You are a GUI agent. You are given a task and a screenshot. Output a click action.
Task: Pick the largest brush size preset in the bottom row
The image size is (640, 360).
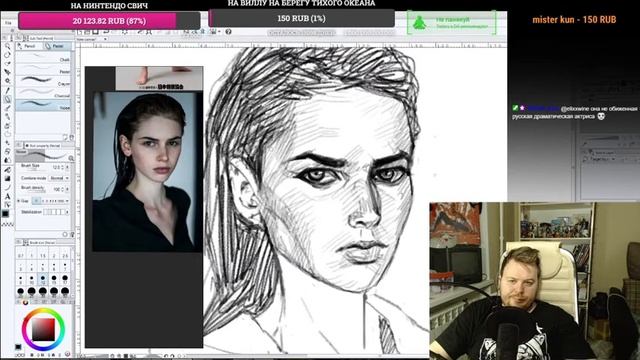[x=65, y=291]
